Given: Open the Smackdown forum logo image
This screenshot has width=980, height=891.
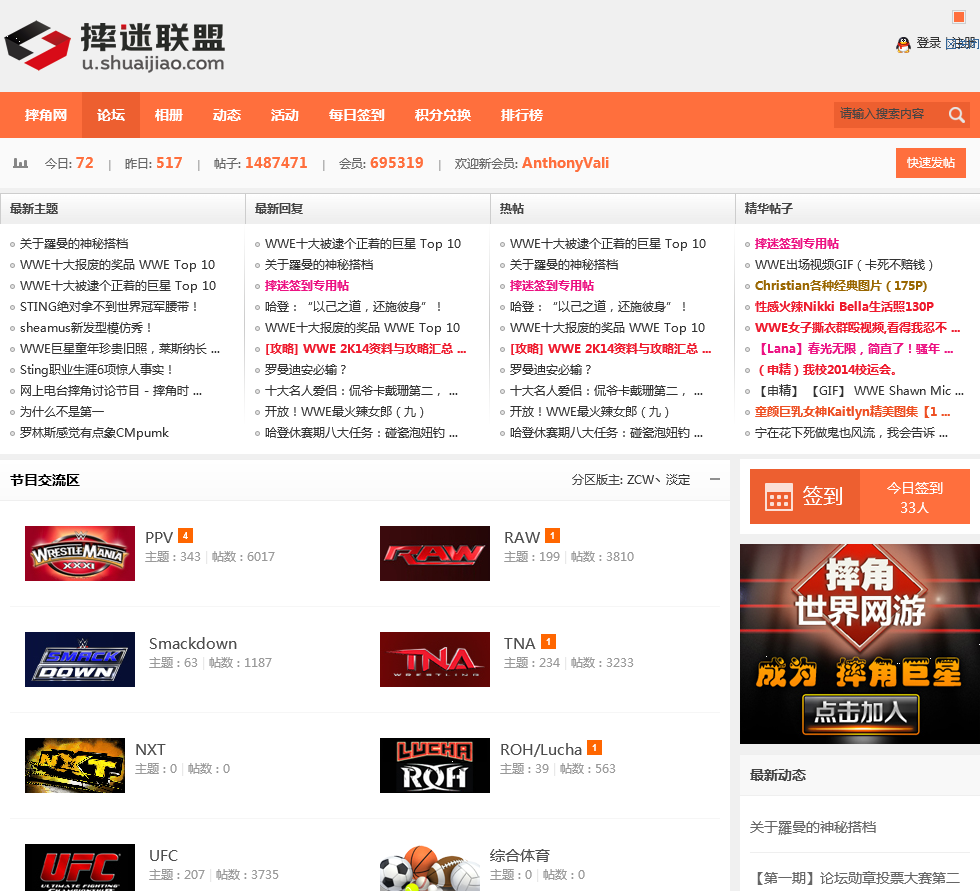Looking at the screenshot, I should click(x=80, y=659).
